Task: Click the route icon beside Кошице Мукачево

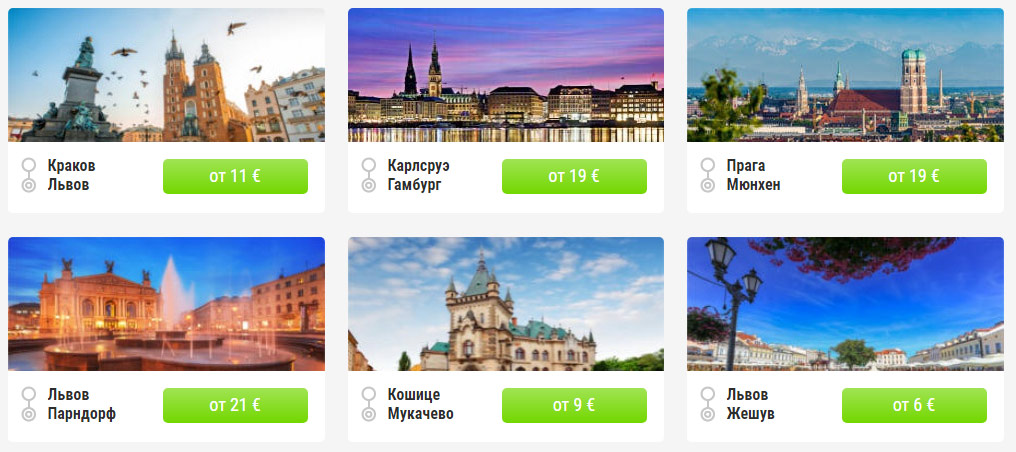Action: (368, 405)
